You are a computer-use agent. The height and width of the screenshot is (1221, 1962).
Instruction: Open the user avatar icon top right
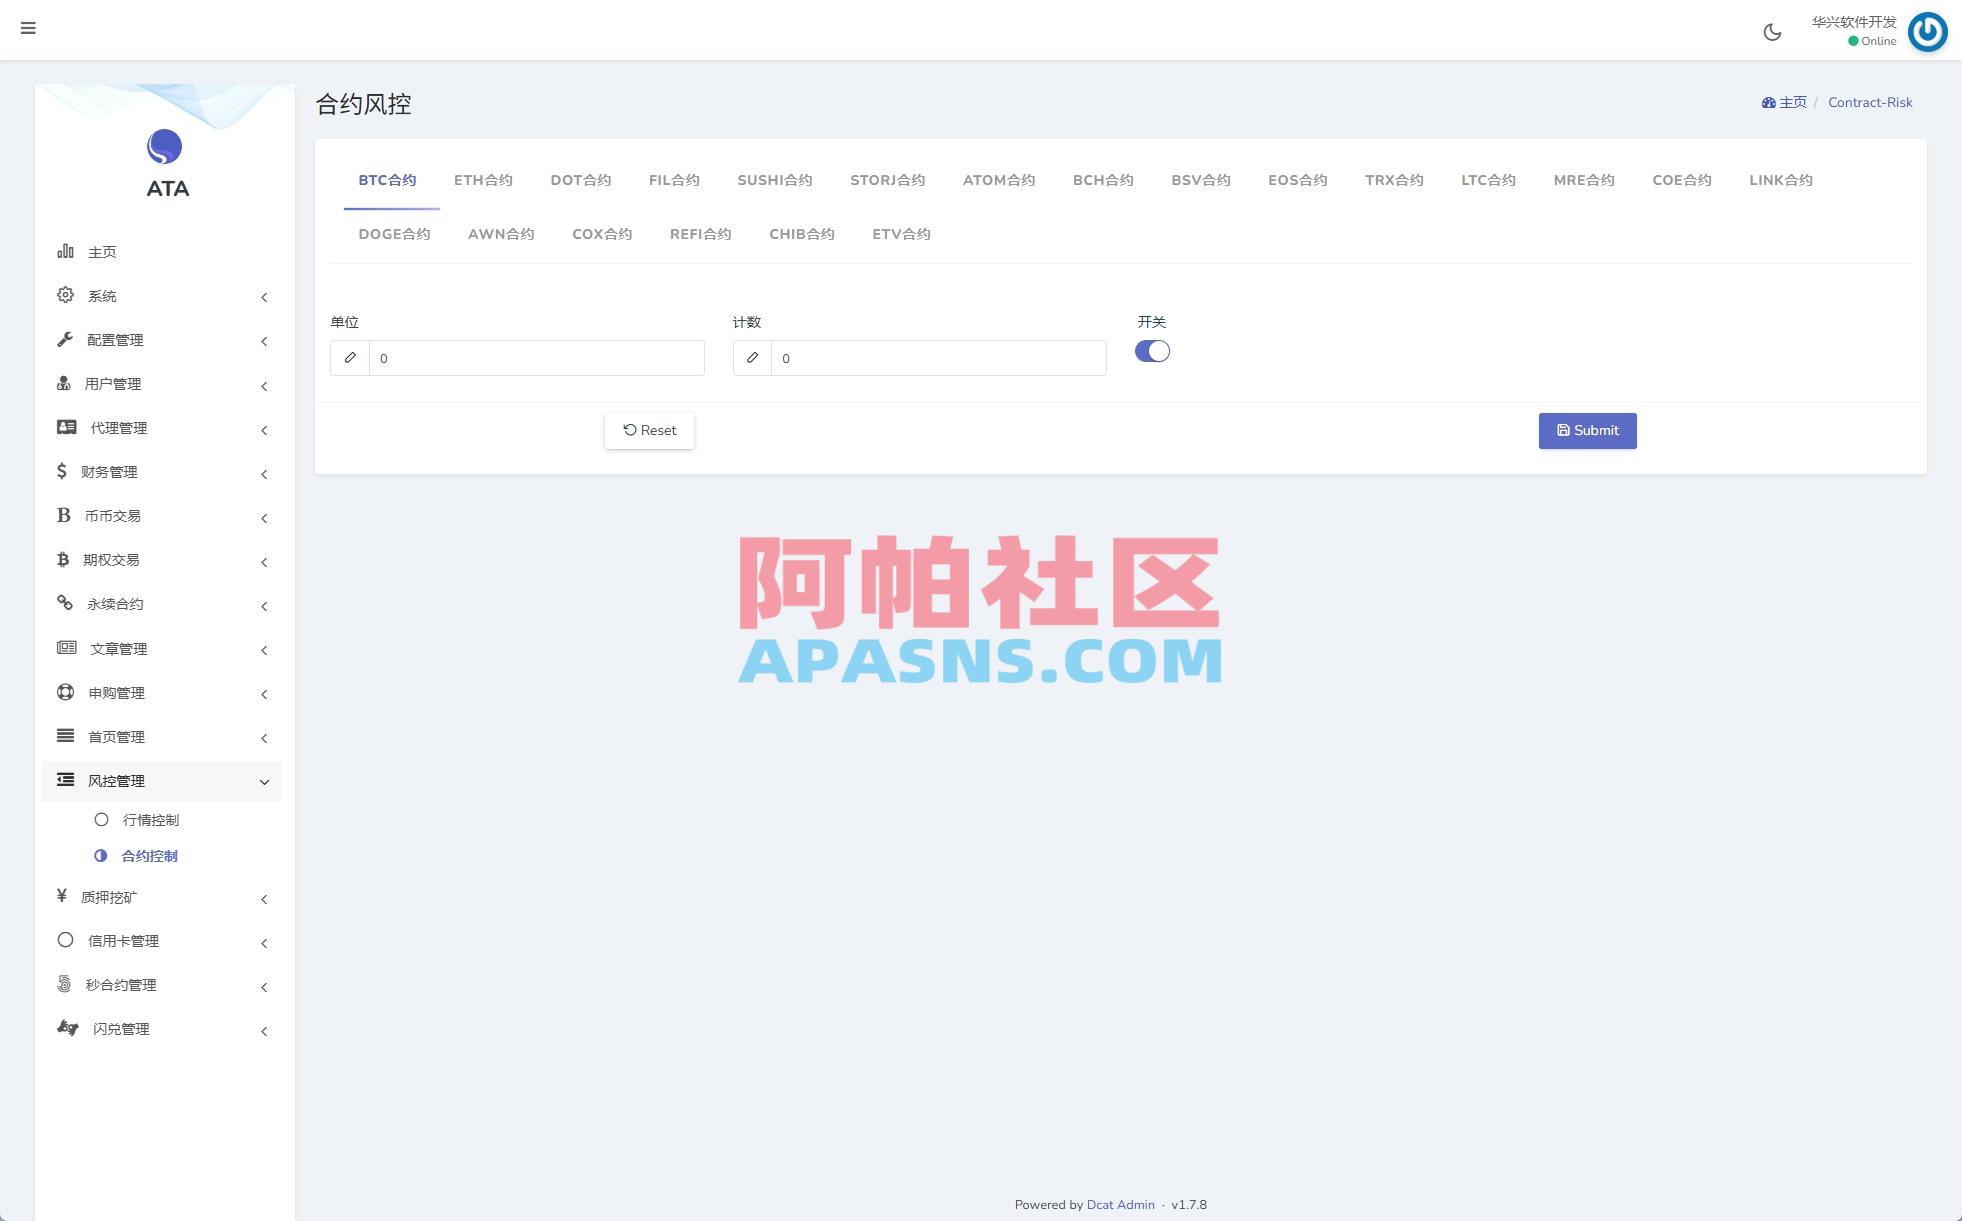point(1927,32)
